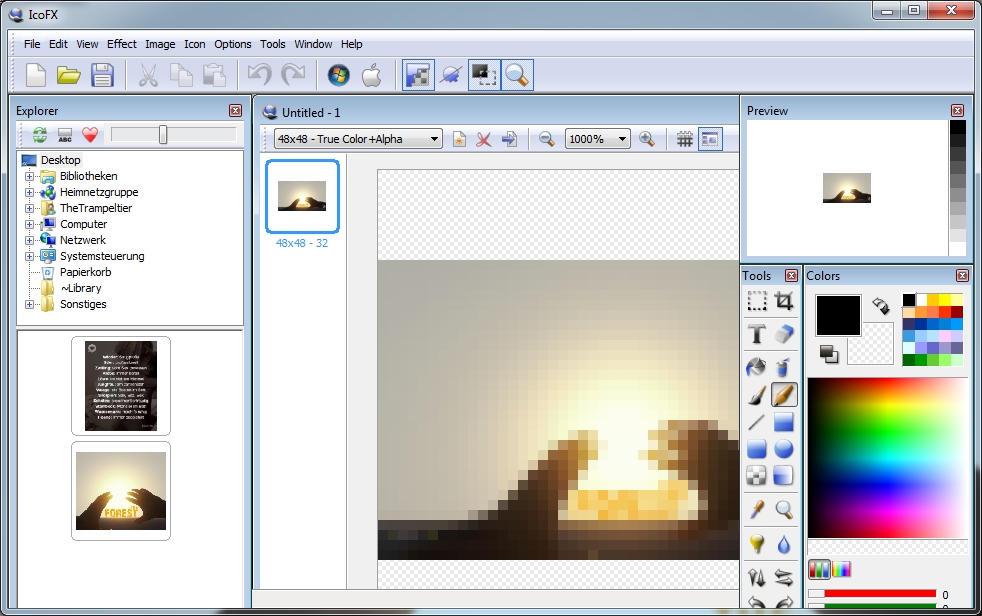Delete the image format with red X
Screen dimensions: 982x616
point(484,140)
